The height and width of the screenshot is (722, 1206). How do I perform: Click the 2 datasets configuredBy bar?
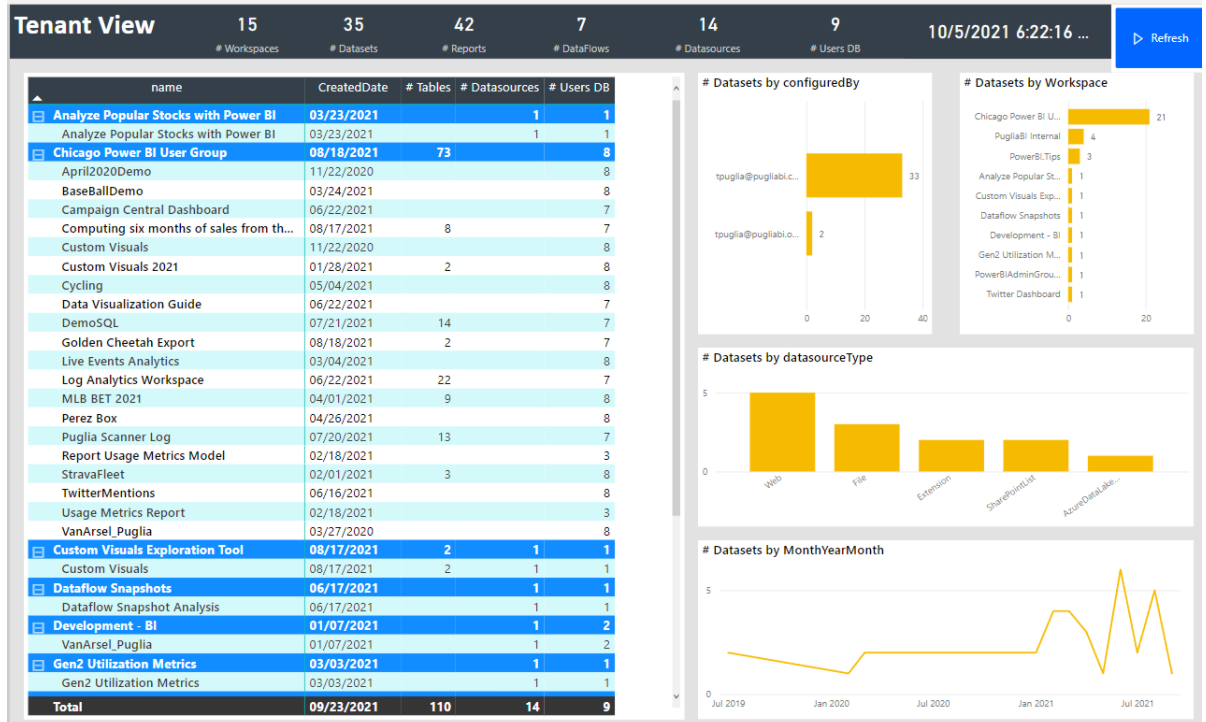pyautogui.click(x=810, y=233)
